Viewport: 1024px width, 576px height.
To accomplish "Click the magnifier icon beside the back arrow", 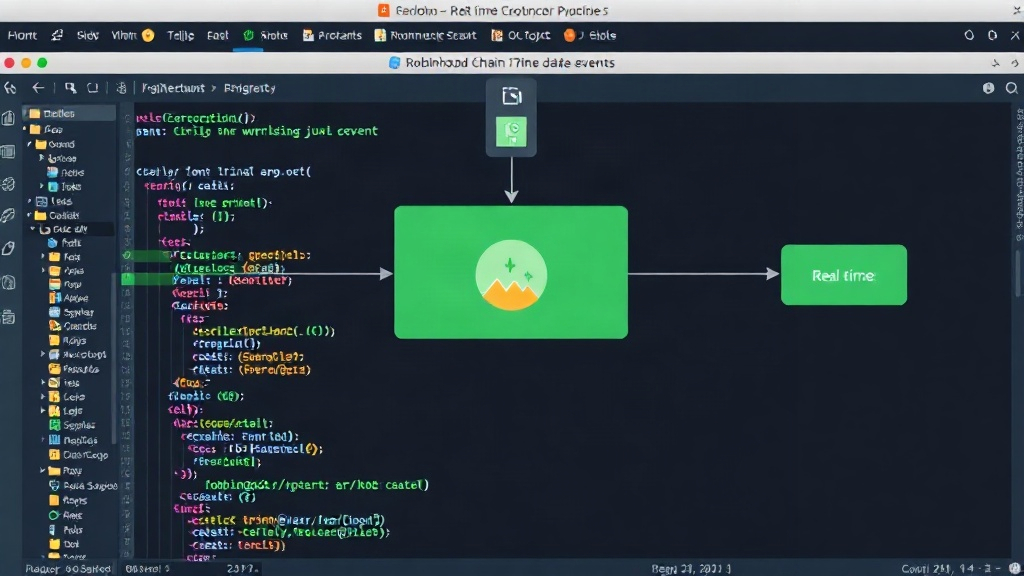I will [70, 88].
